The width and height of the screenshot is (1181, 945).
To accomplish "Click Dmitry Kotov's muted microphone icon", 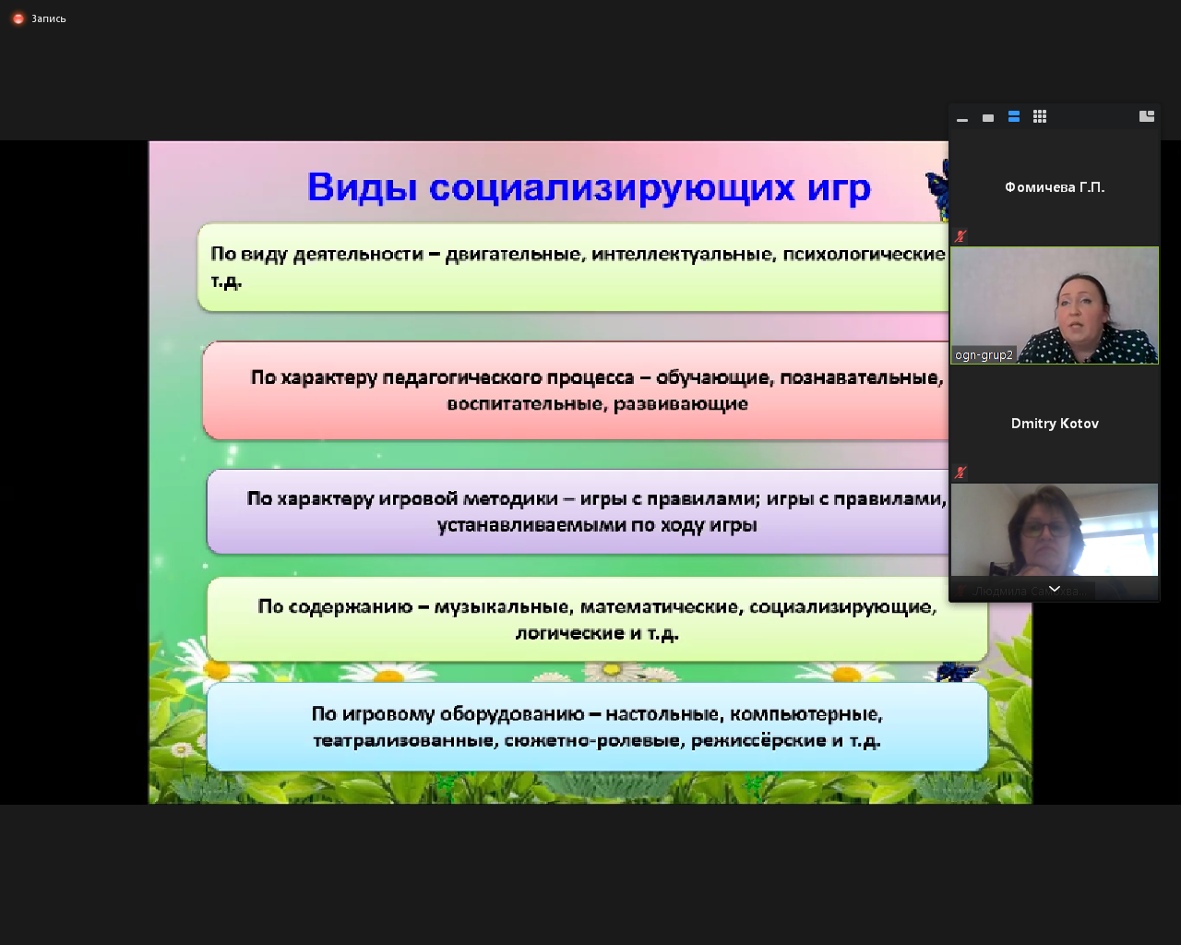I will [x=960, y=473].
